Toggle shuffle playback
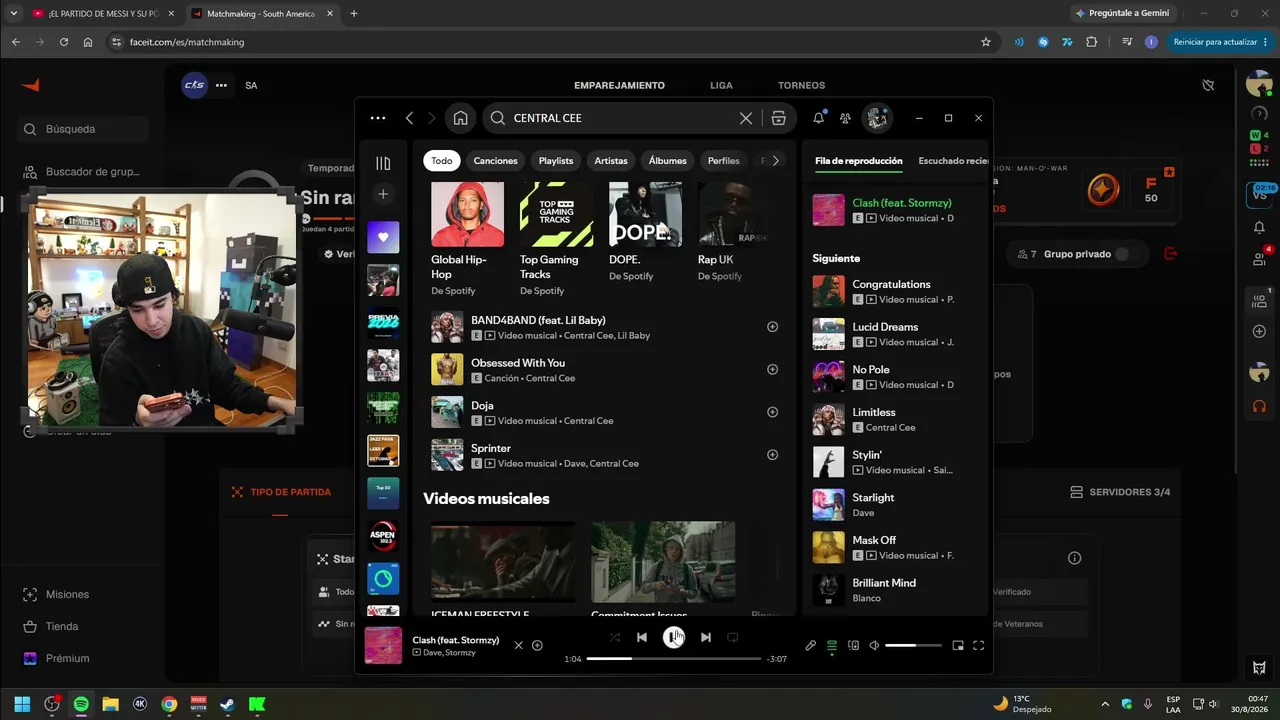 click(x=614, y=637)
